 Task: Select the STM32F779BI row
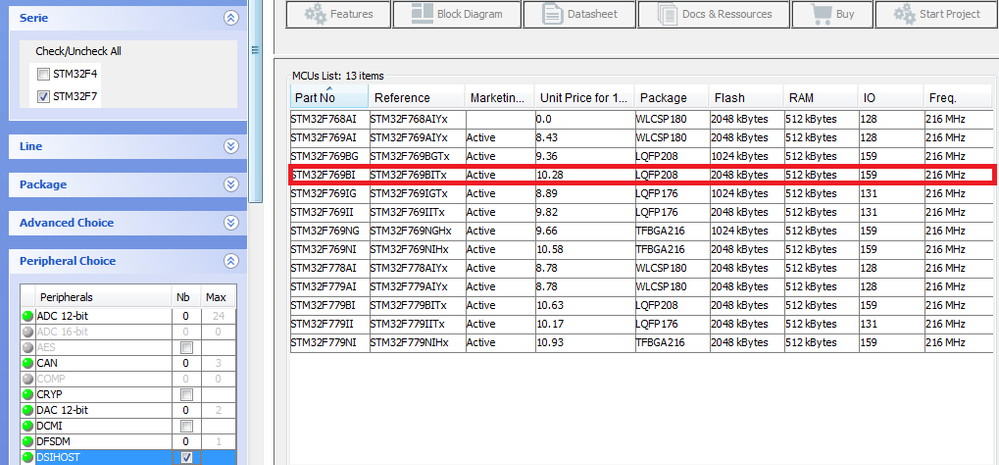[641, 305]
